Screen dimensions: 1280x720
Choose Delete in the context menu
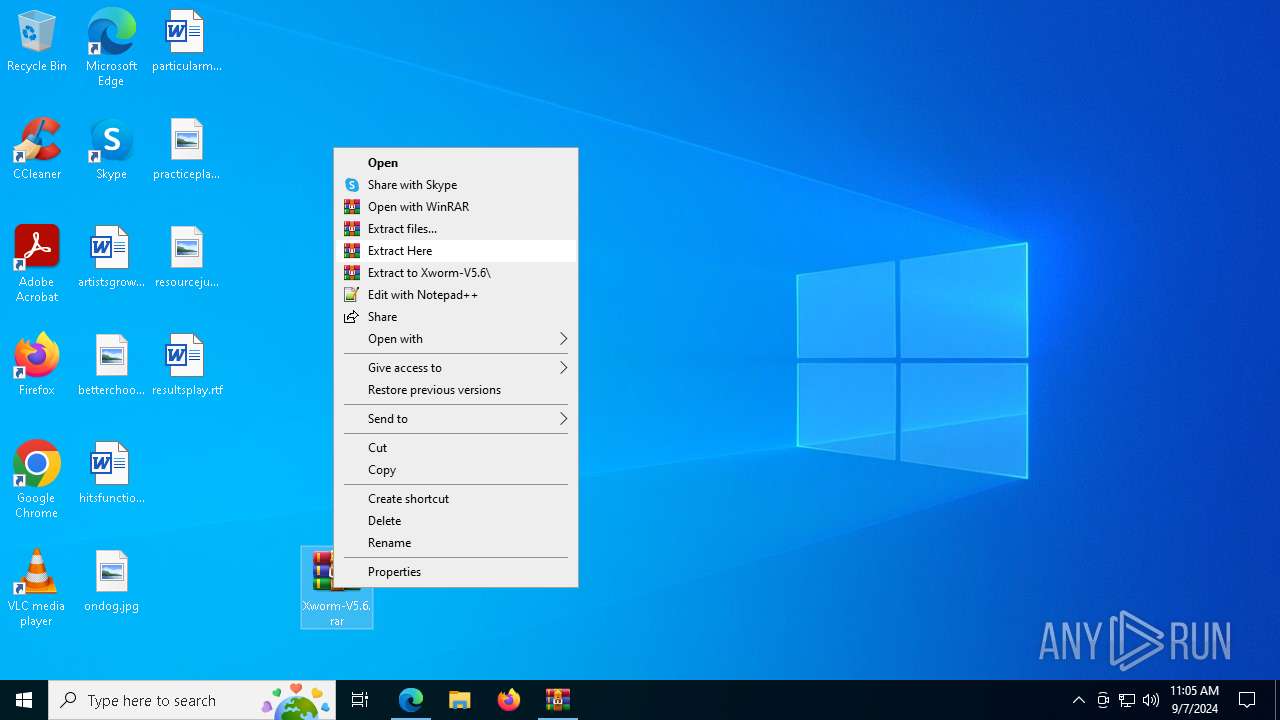point(456,521)
